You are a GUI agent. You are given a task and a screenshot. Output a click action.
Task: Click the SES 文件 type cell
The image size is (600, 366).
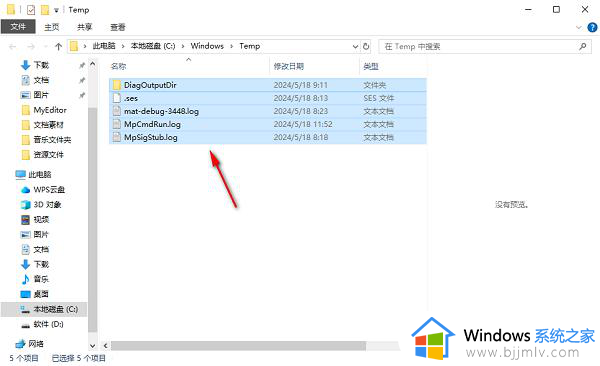pos(378,98)
